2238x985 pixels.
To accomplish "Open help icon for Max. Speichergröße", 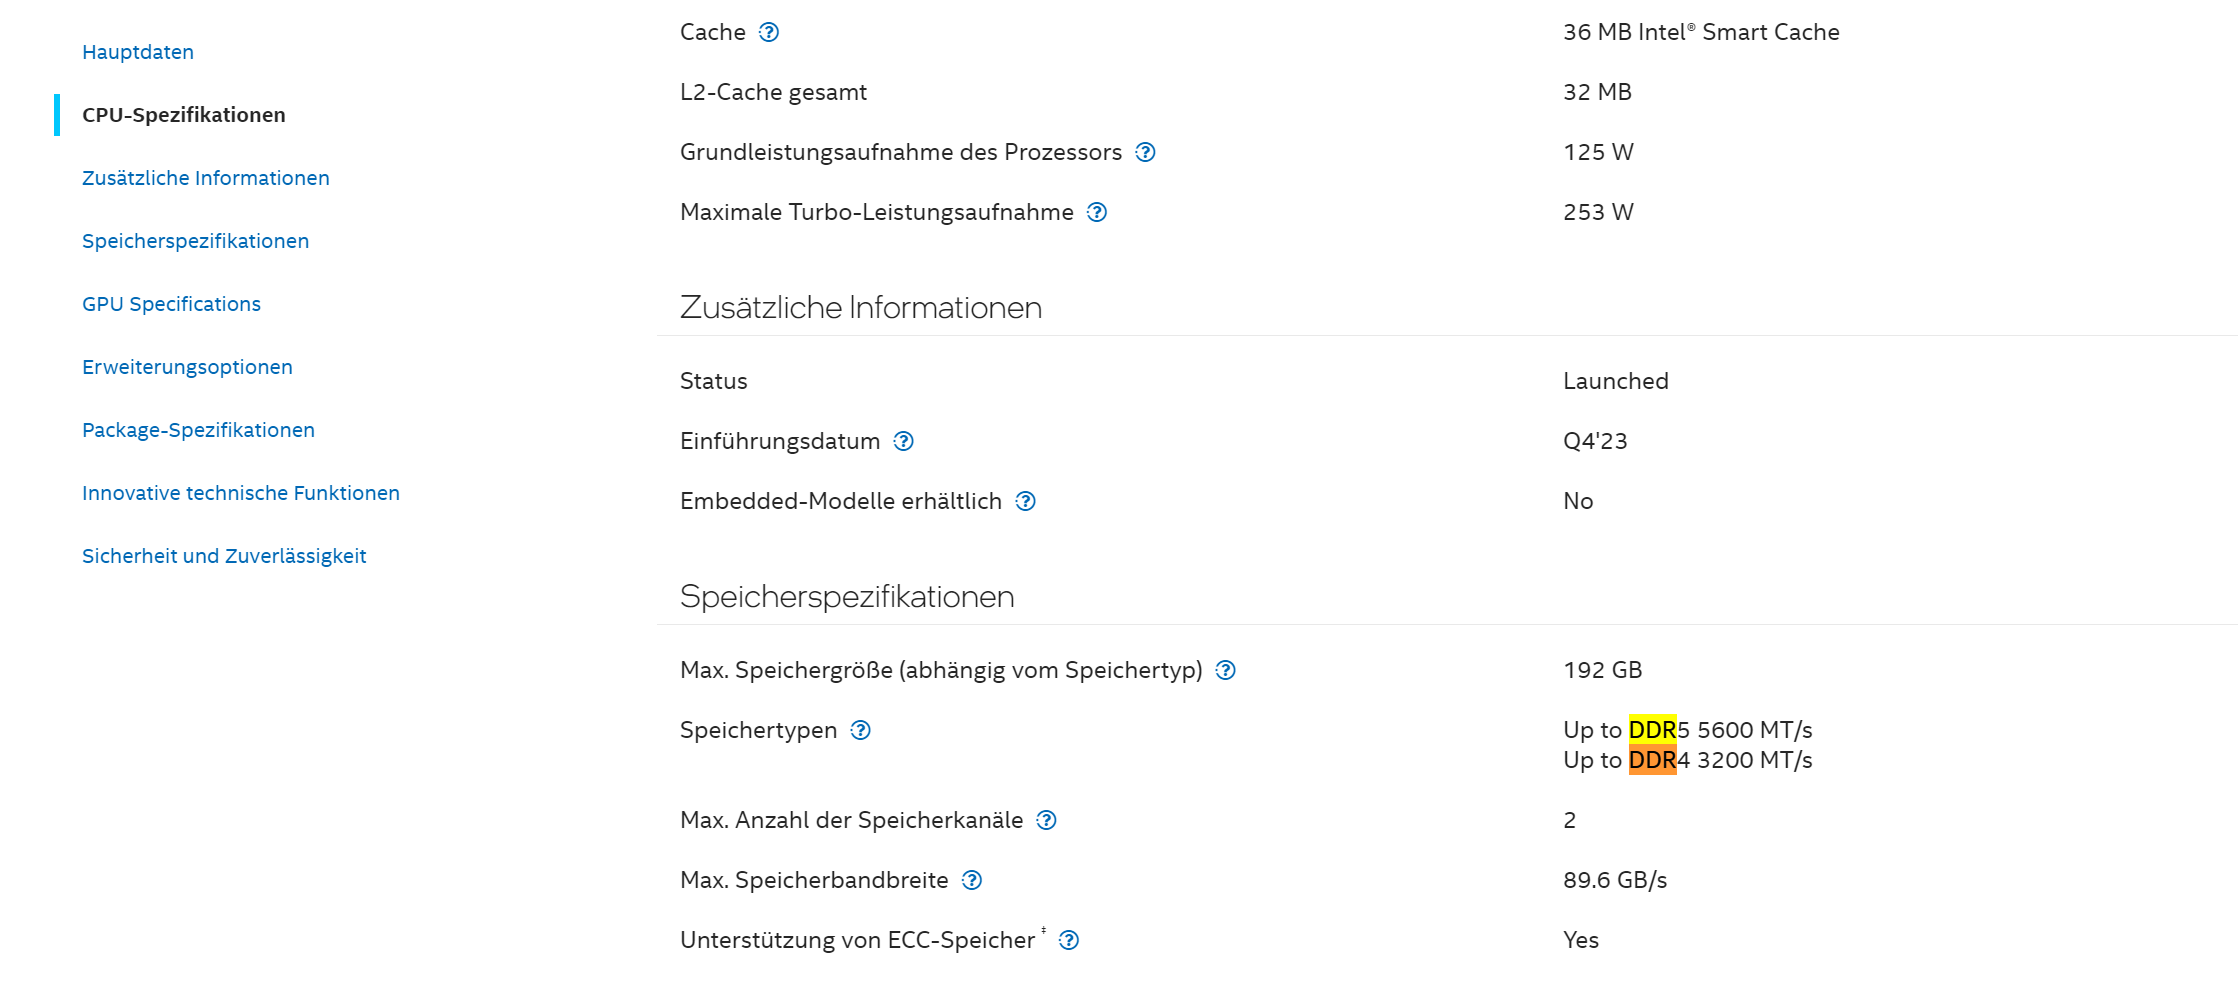I will pyautogui.click(x=1225, y=670).
